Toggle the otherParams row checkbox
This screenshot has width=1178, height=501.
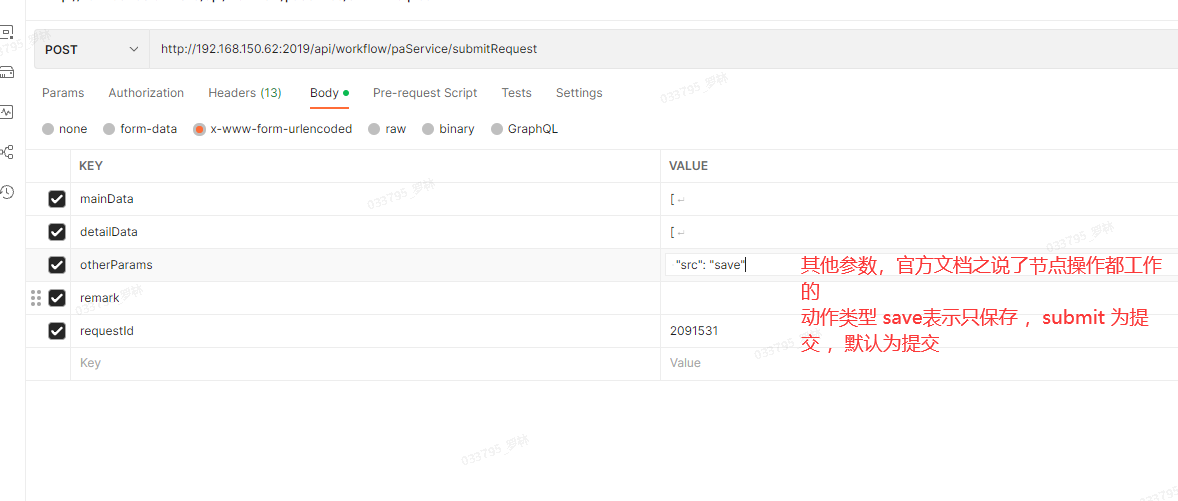pyautogui.click(x=57, y=265)
